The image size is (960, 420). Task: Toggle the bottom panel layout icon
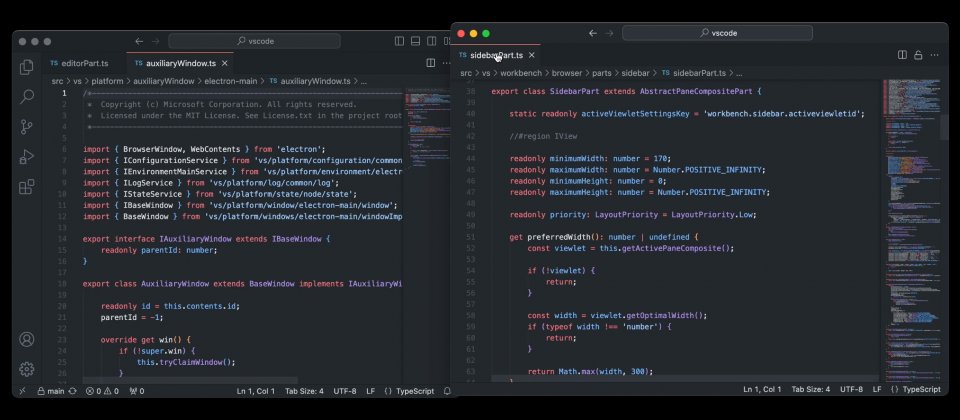coord(415,41)
